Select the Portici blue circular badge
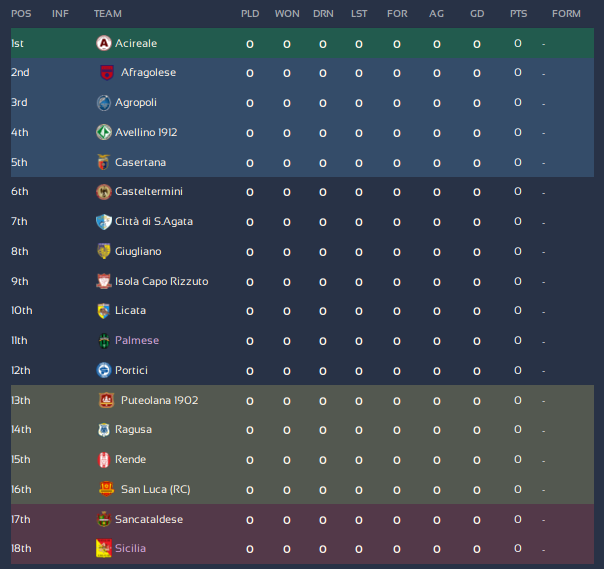This screenshot has width=604, height=569. (104, 370)
